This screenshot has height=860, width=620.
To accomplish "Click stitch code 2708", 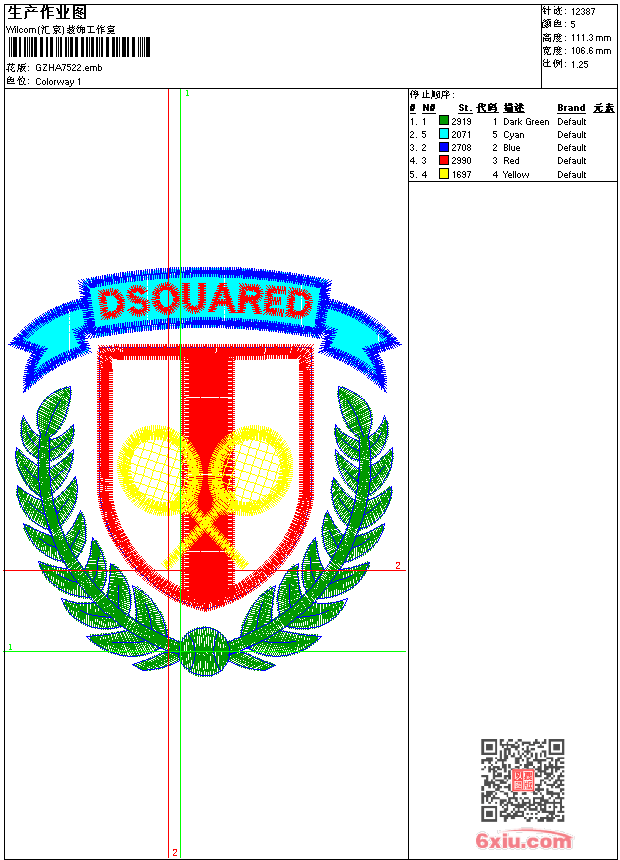I will pos(461,148).
